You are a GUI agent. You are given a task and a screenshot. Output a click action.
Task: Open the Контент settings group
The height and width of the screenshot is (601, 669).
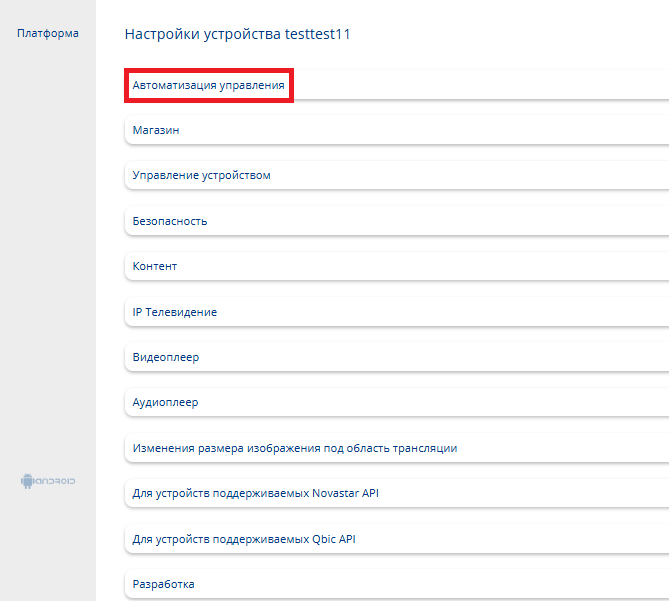(x=155, y=266)
